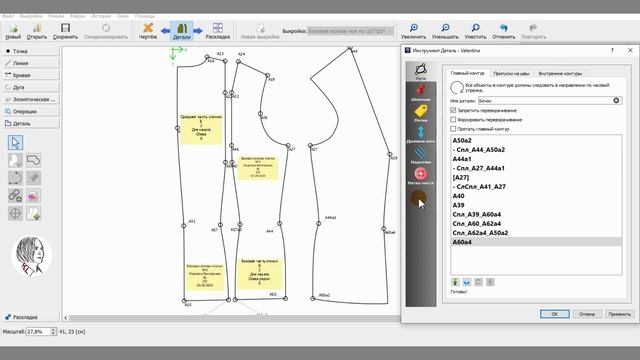Zoom in with Увеличить
The height and width of the screenshot is (360, 640).
(x=413, y=31)
